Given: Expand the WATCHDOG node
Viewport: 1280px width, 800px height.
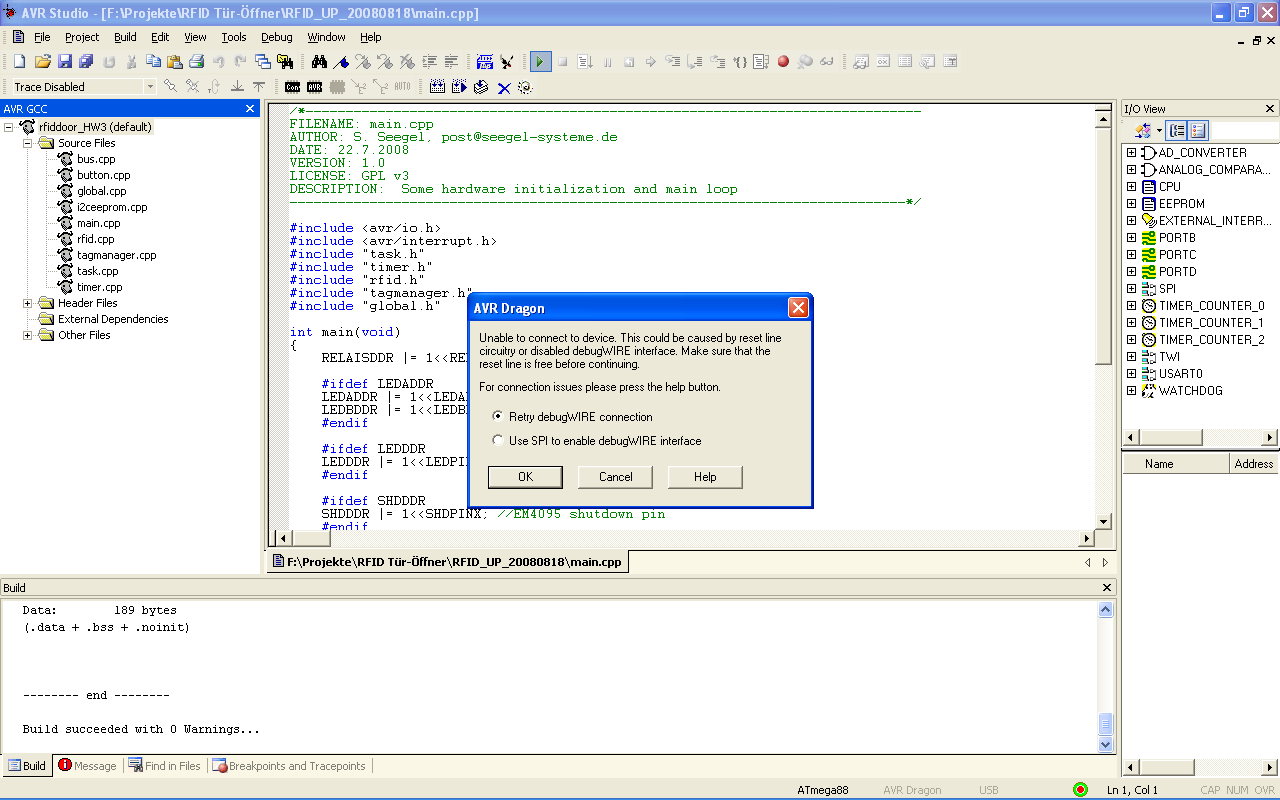Looking at the screenshot, I should click(1131, 391).
